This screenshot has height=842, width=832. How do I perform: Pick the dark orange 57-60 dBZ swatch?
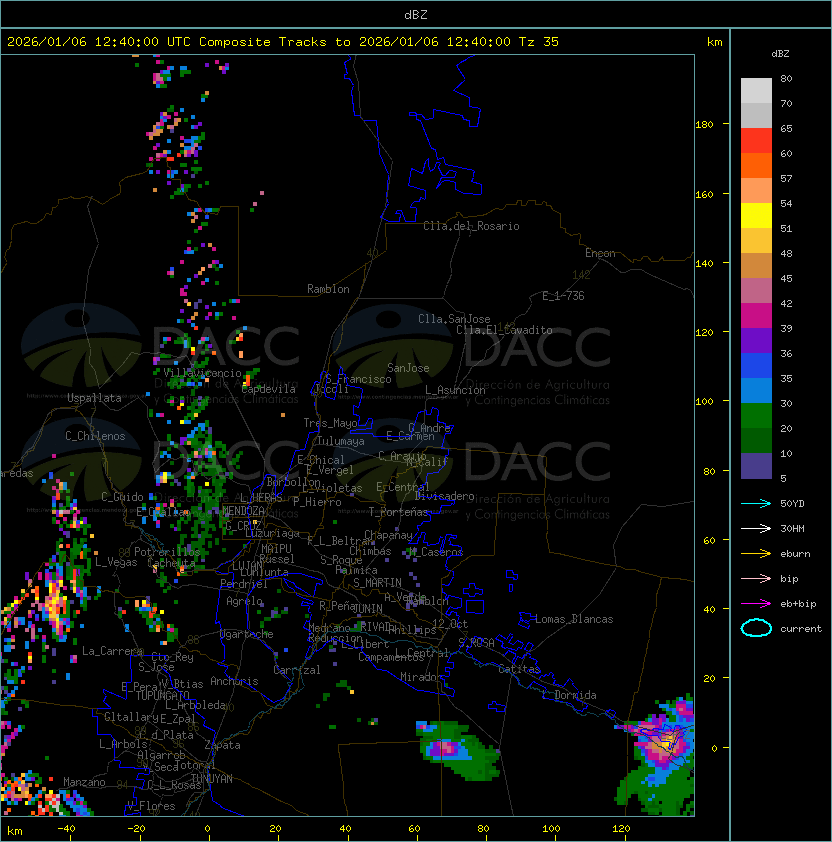click(756, 166)
